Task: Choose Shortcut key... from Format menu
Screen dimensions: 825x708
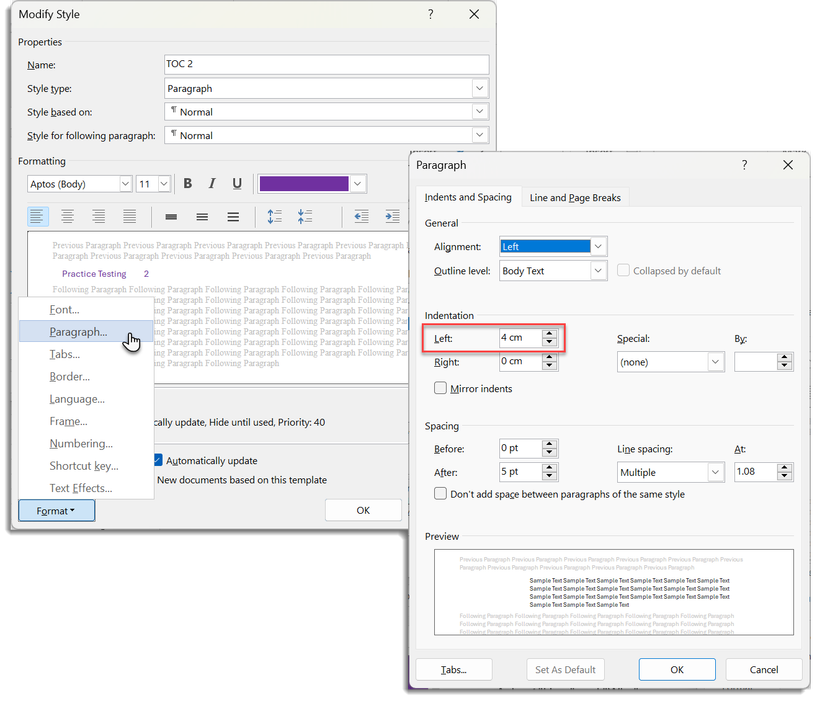Action: click(84, 466)
